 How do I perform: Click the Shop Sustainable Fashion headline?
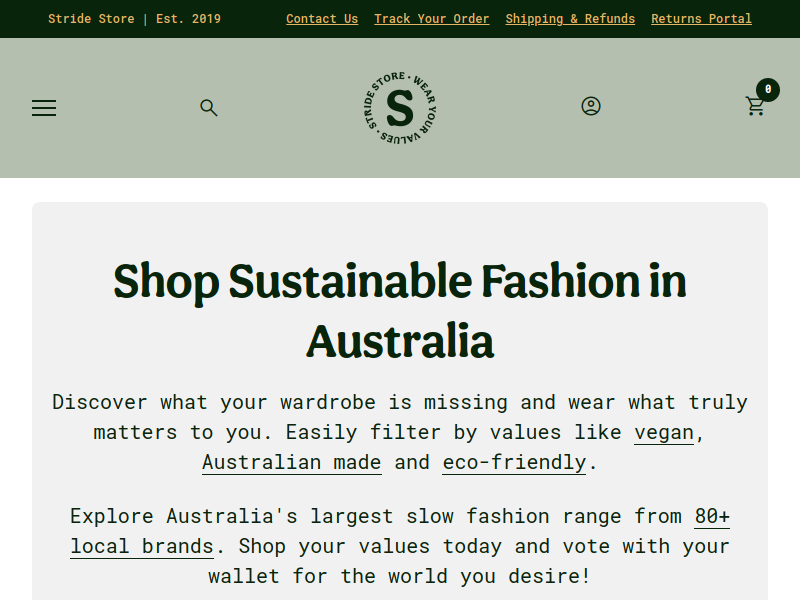400,310
